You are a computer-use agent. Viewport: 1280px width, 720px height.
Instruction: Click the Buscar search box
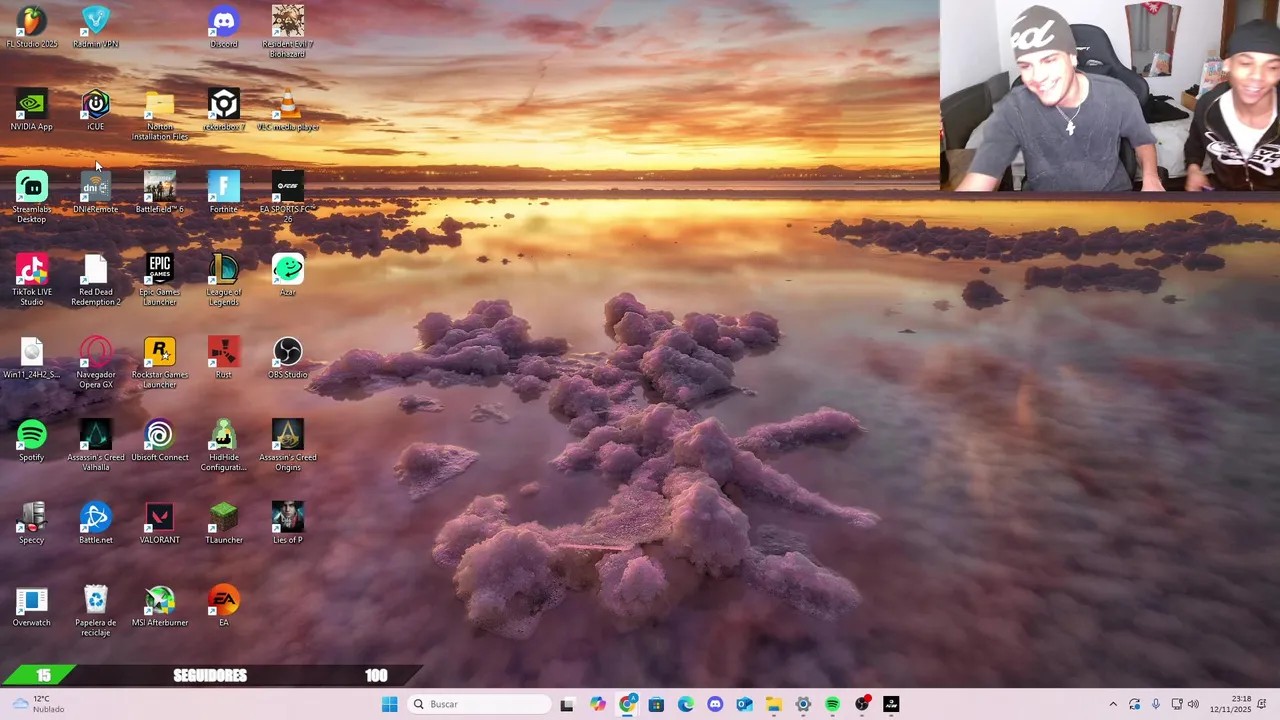pos(480,704)
